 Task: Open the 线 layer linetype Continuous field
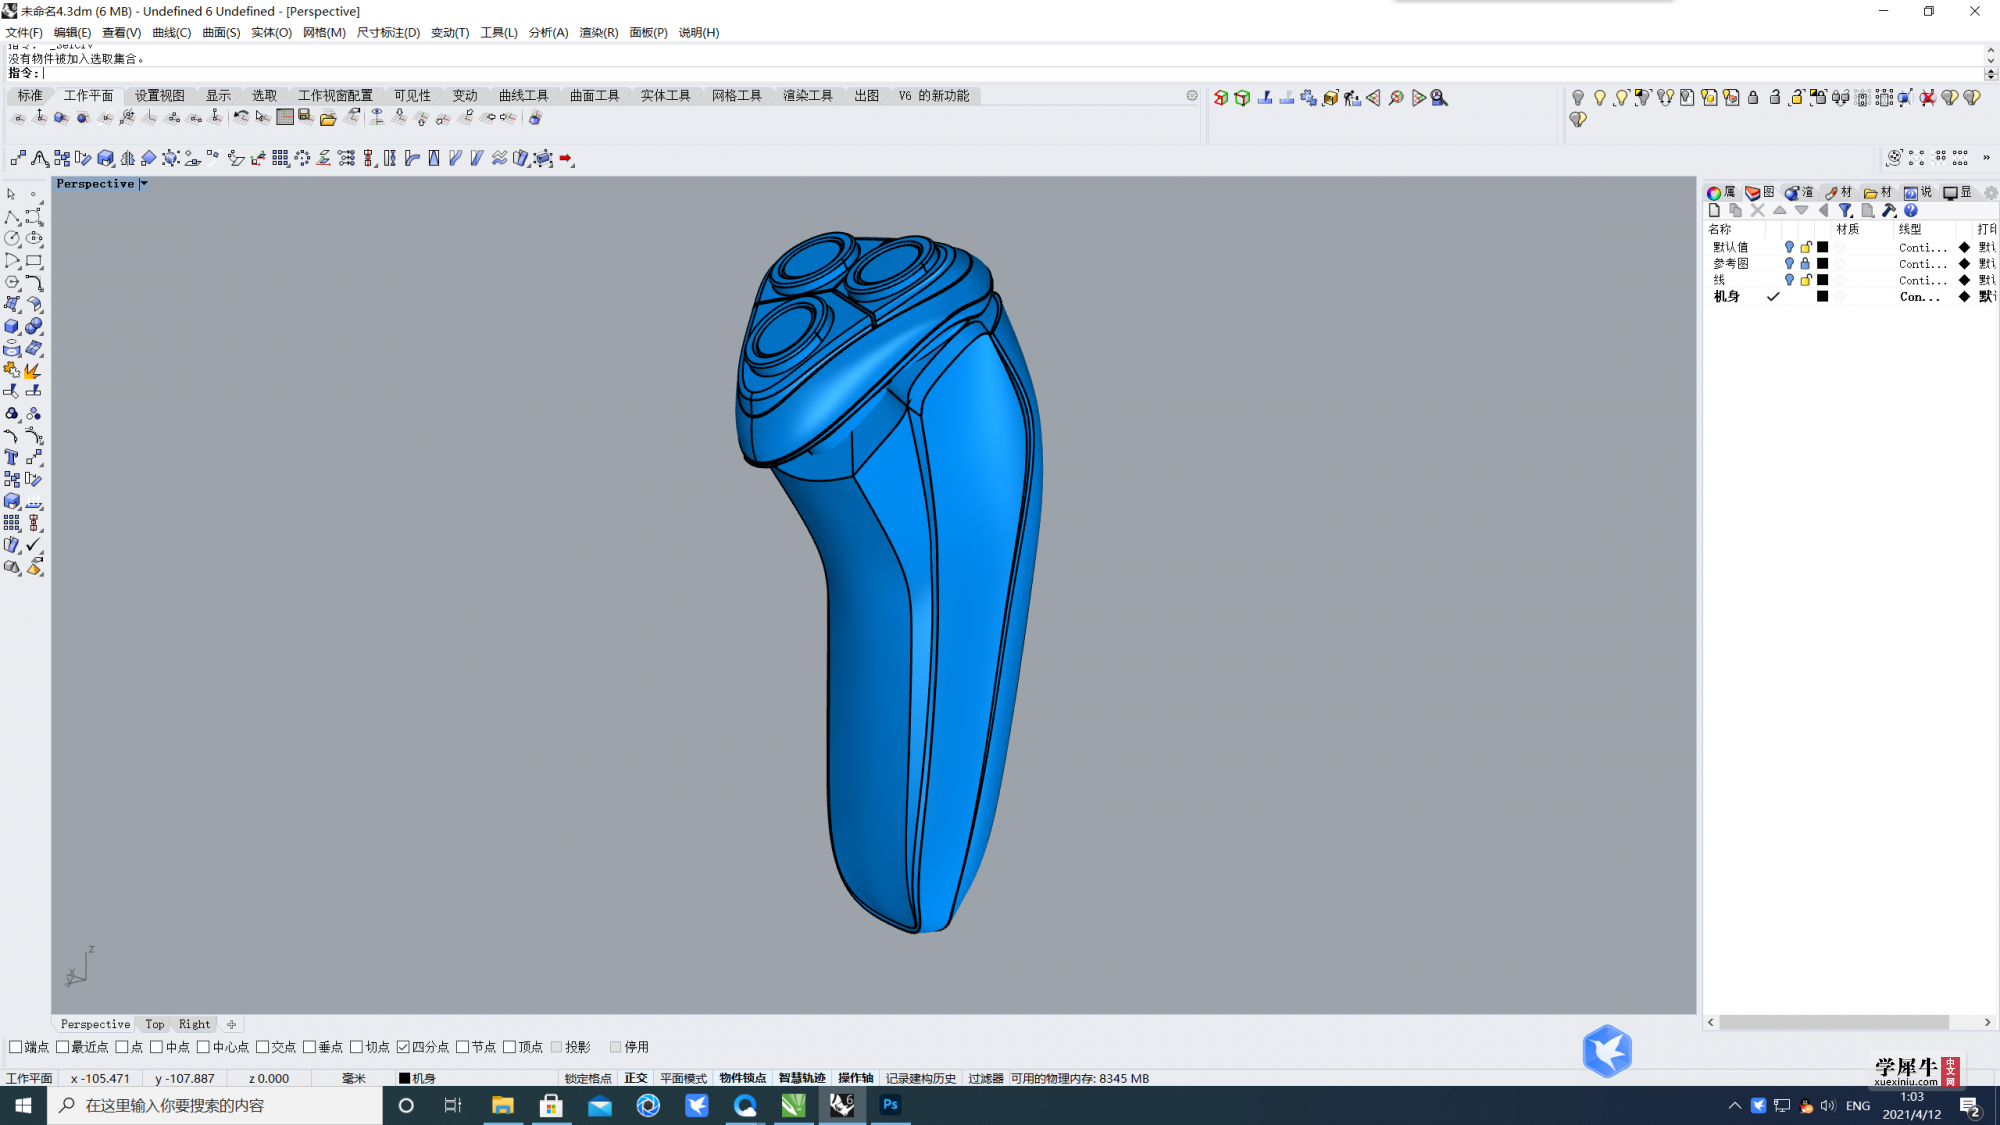[1922, 281]
